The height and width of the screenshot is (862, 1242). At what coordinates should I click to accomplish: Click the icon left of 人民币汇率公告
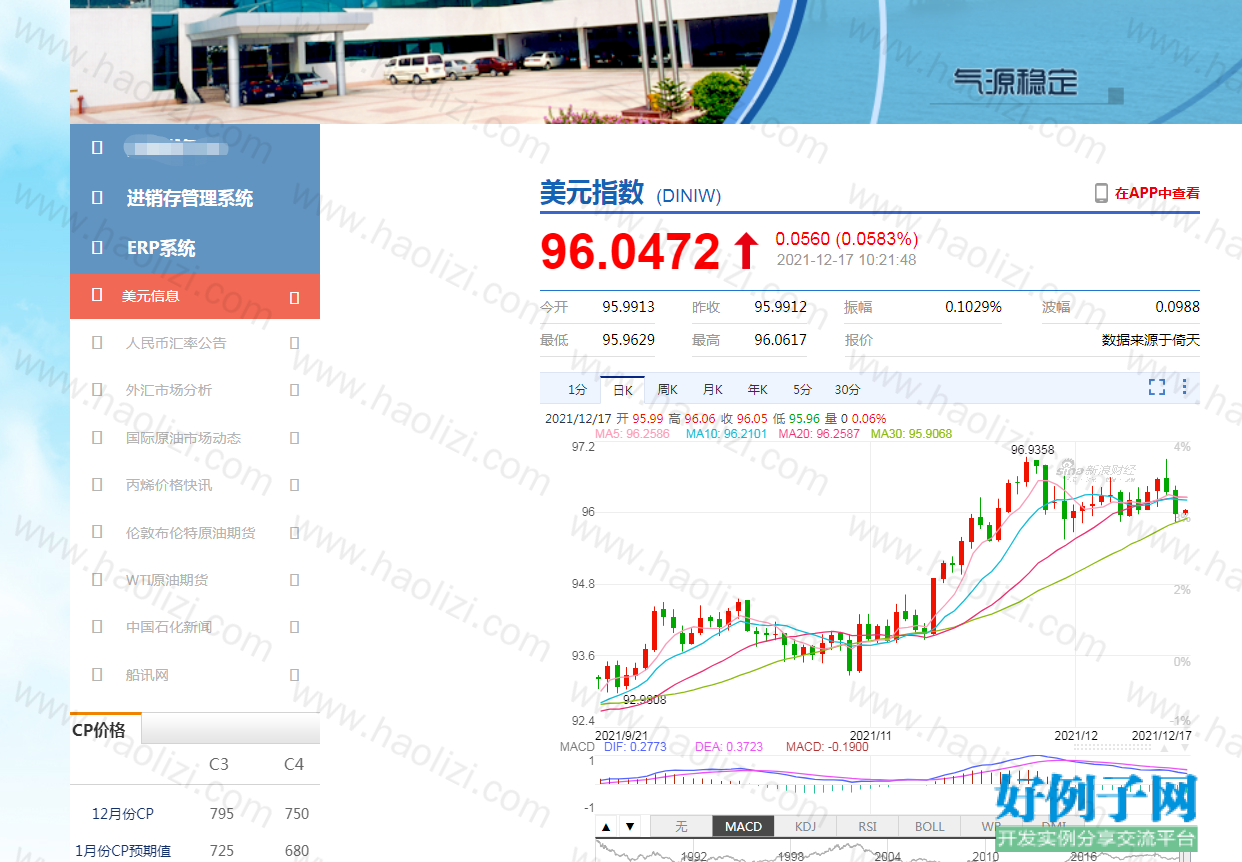point(97,343)
